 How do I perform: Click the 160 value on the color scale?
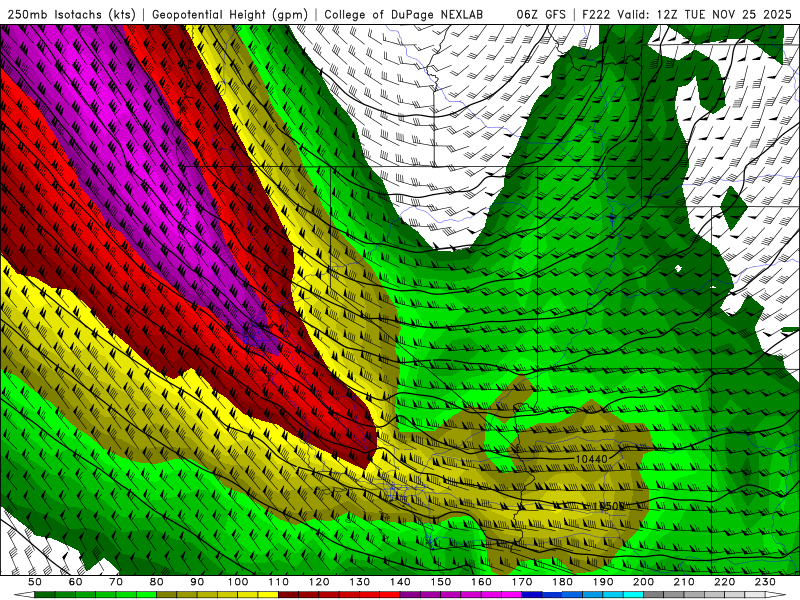[x=481, y=582]
